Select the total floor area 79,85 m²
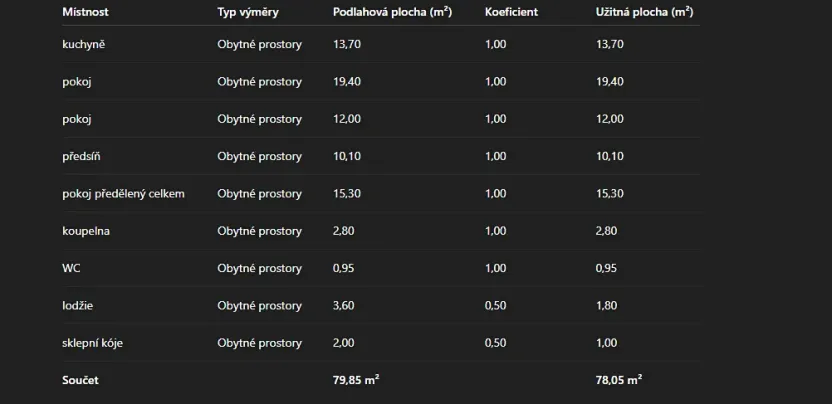The image size is (832, 404). (355, 380)
